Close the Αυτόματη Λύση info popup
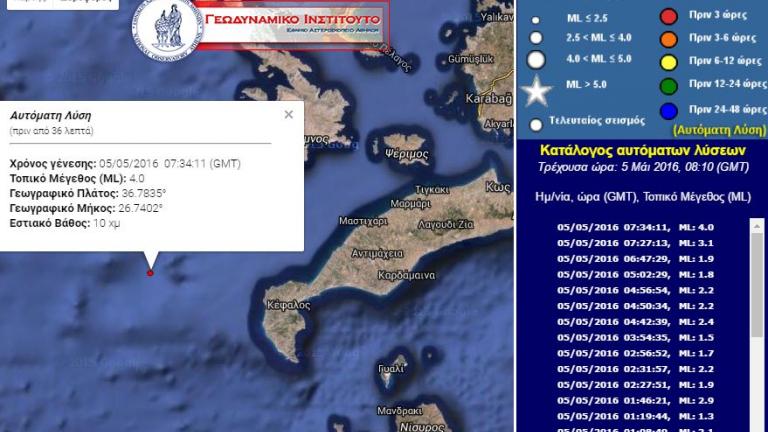 click(288, 115)
